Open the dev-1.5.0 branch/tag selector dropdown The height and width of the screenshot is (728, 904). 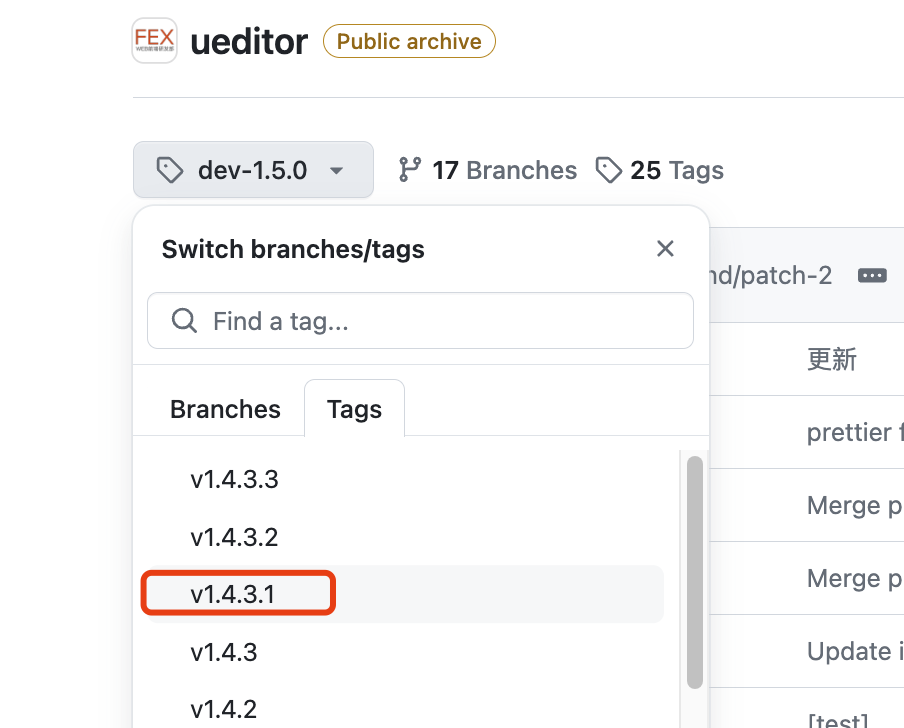pos(253,170)
